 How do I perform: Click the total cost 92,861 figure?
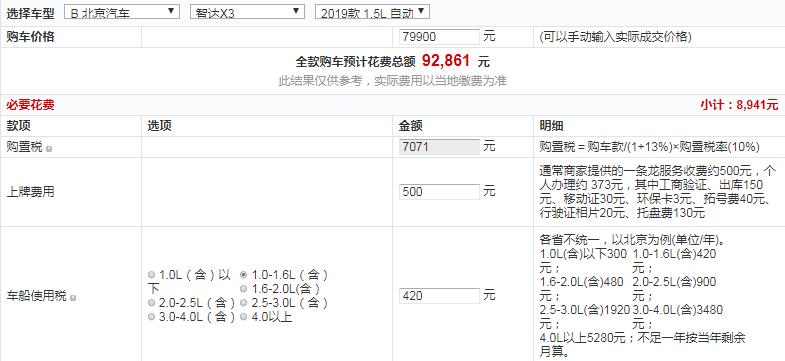coord(446,61)
